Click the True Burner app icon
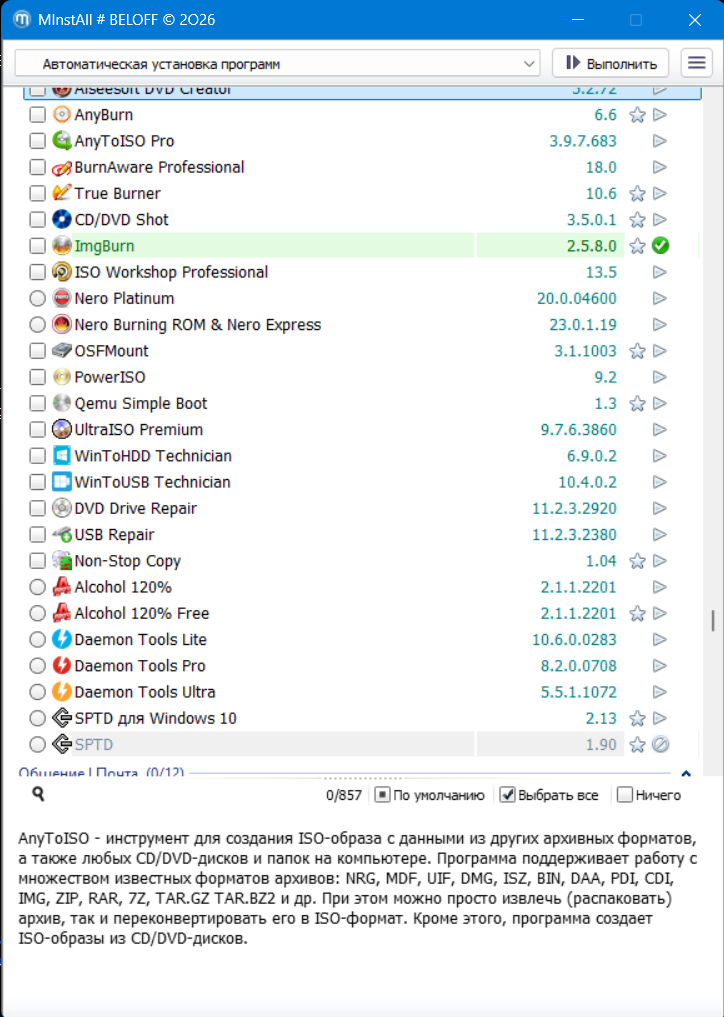The image size is (724, 1017). 61,193
